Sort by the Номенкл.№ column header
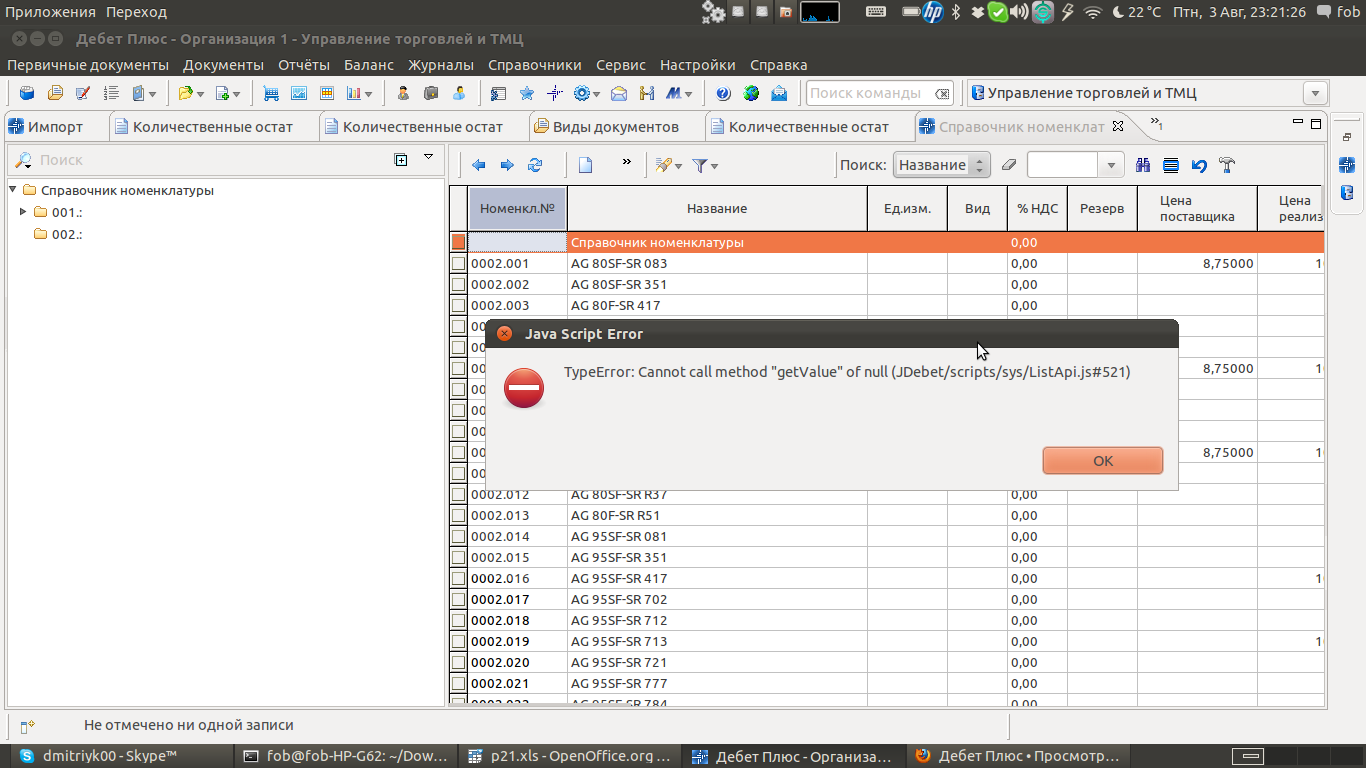 pyautogui.click(x=518, y=208)
